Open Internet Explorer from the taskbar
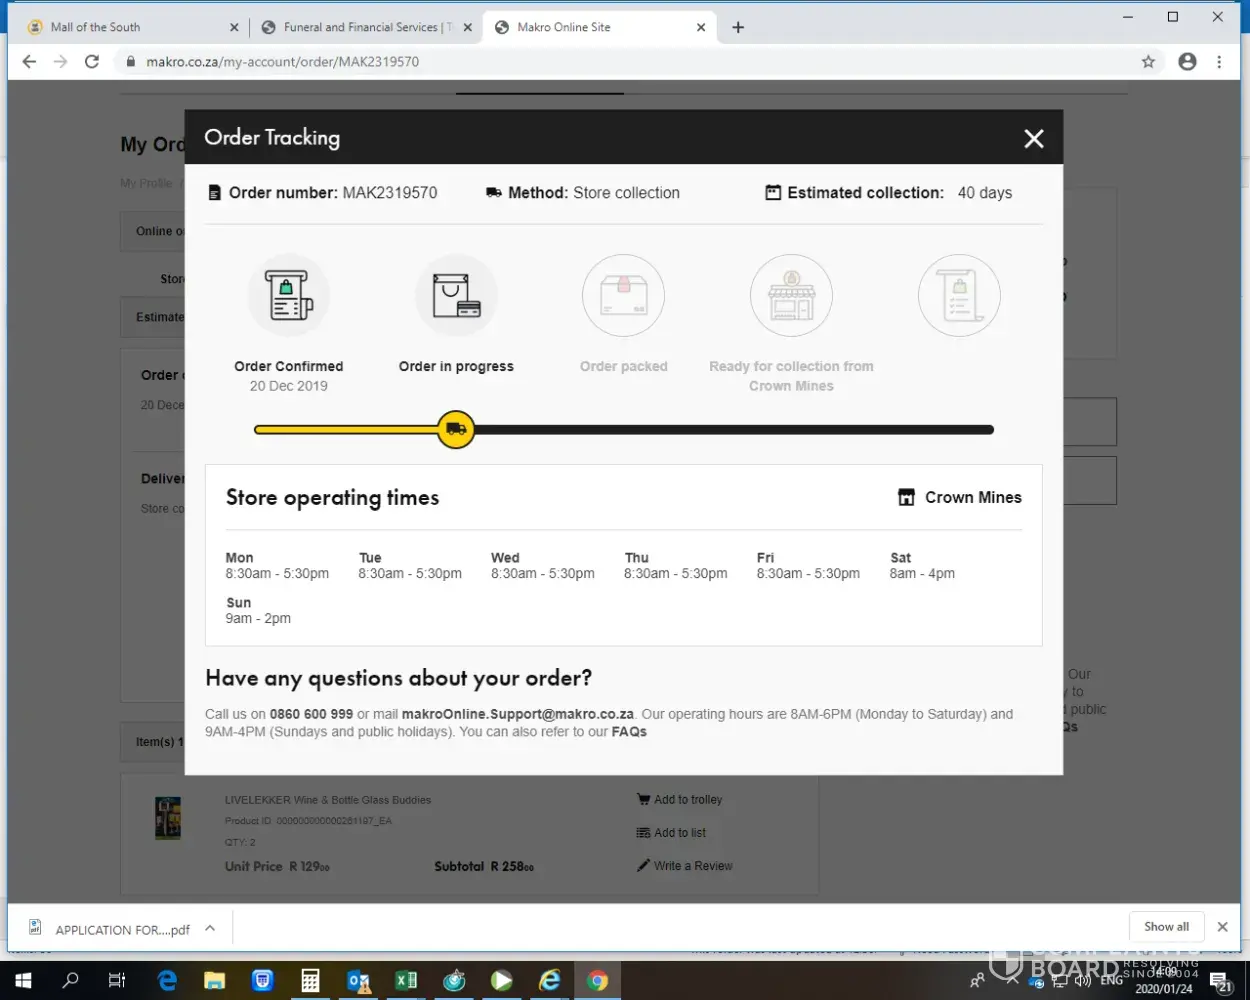 coord(550,981)
